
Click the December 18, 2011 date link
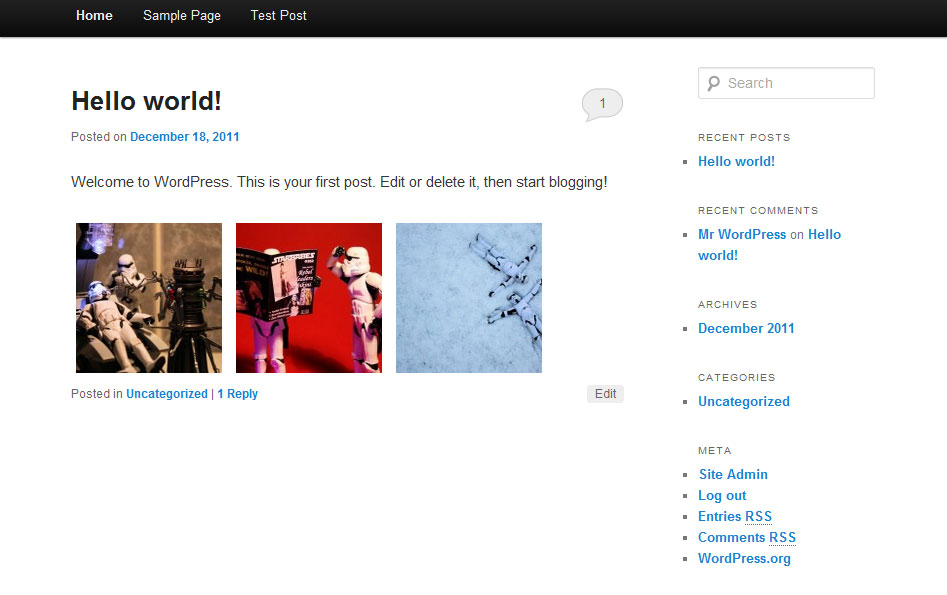click(185, 137)
